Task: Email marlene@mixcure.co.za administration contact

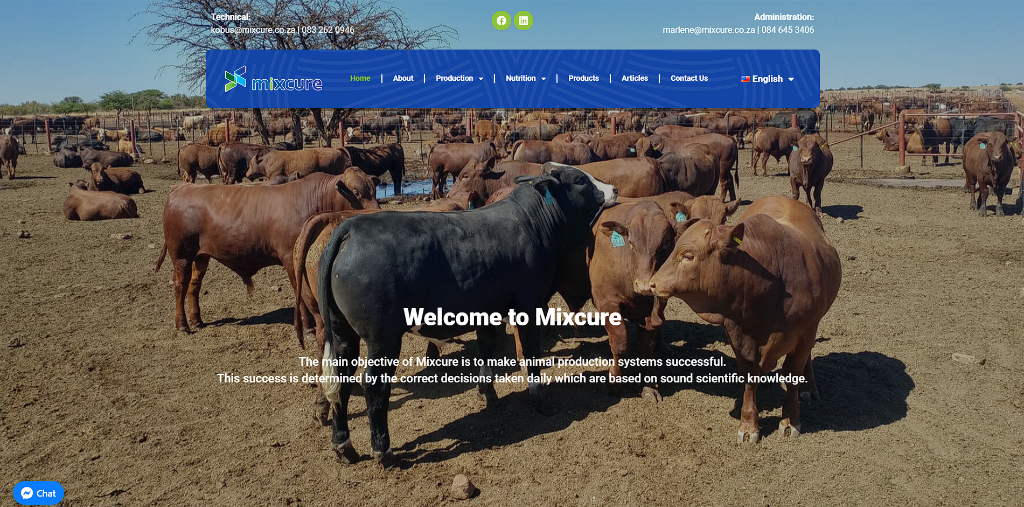Action: (x=709, y=30)
